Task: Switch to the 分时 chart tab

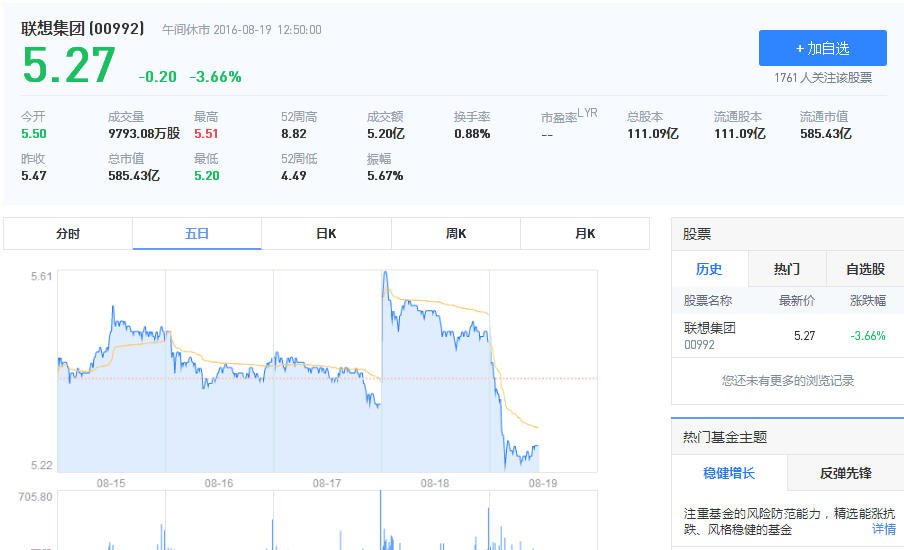Action: click(x=68, y=234)
